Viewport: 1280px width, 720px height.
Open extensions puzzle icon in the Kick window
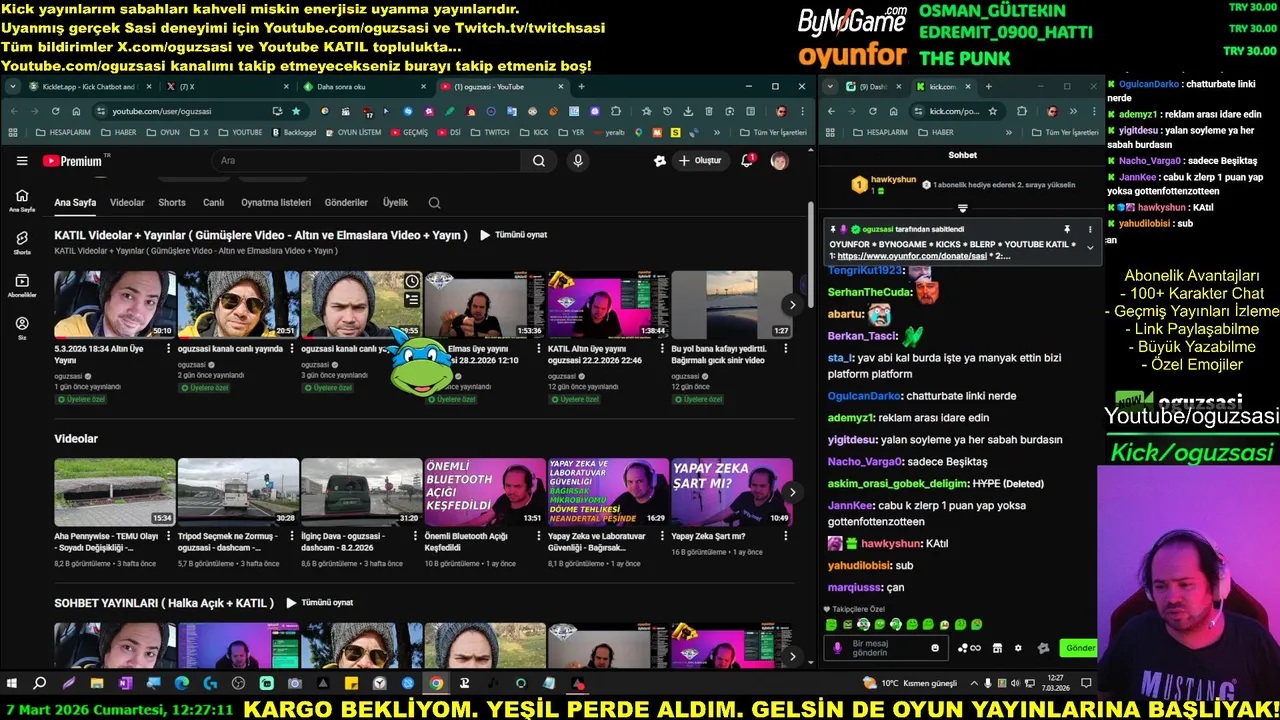pos(1022,111)
